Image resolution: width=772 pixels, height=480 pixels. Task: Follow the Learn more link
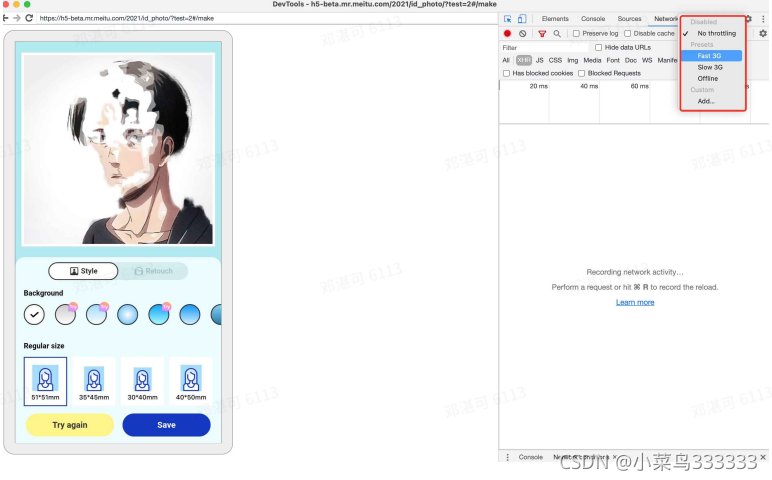tap(635, 302)
